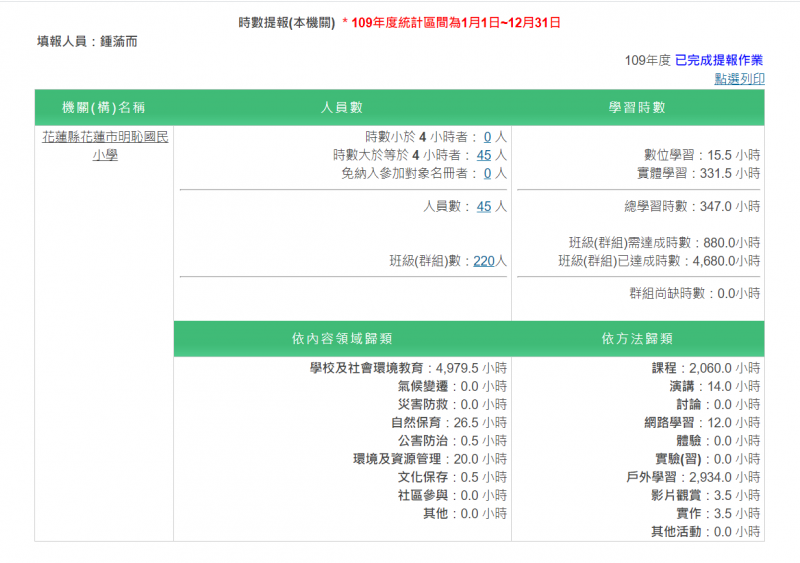Select the 機關(構)名稱 column header
Screen dimensions: 800x563
(104, 108)
